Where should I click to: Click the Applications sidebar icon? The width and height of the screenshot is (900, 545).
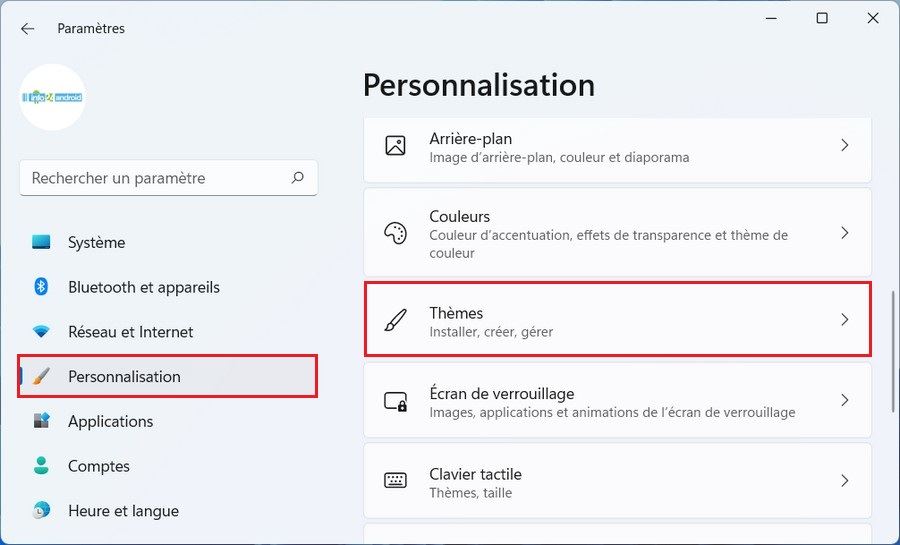[x=41, y=421]
